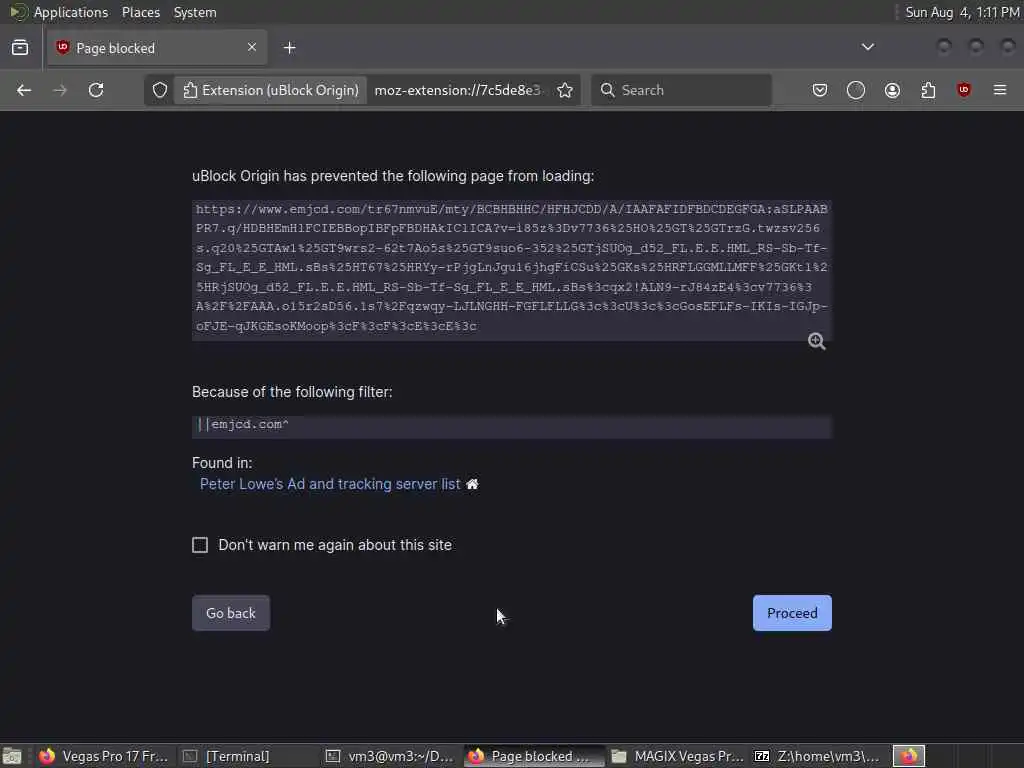
Task: Open Peter Lowe's Ad and tracking server list
Action: pyautogui.click(x=330, y=484)
